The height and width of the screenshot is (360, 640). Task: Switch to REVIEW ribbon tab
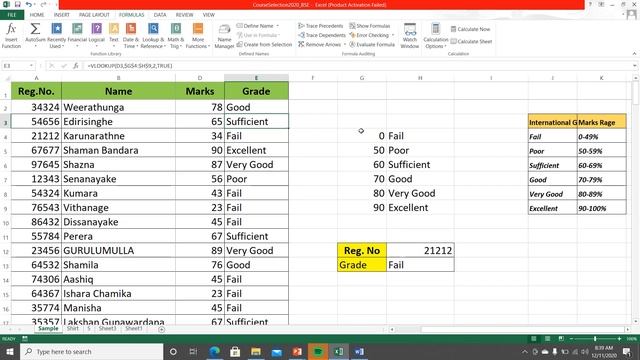click(x=184, y=15)
